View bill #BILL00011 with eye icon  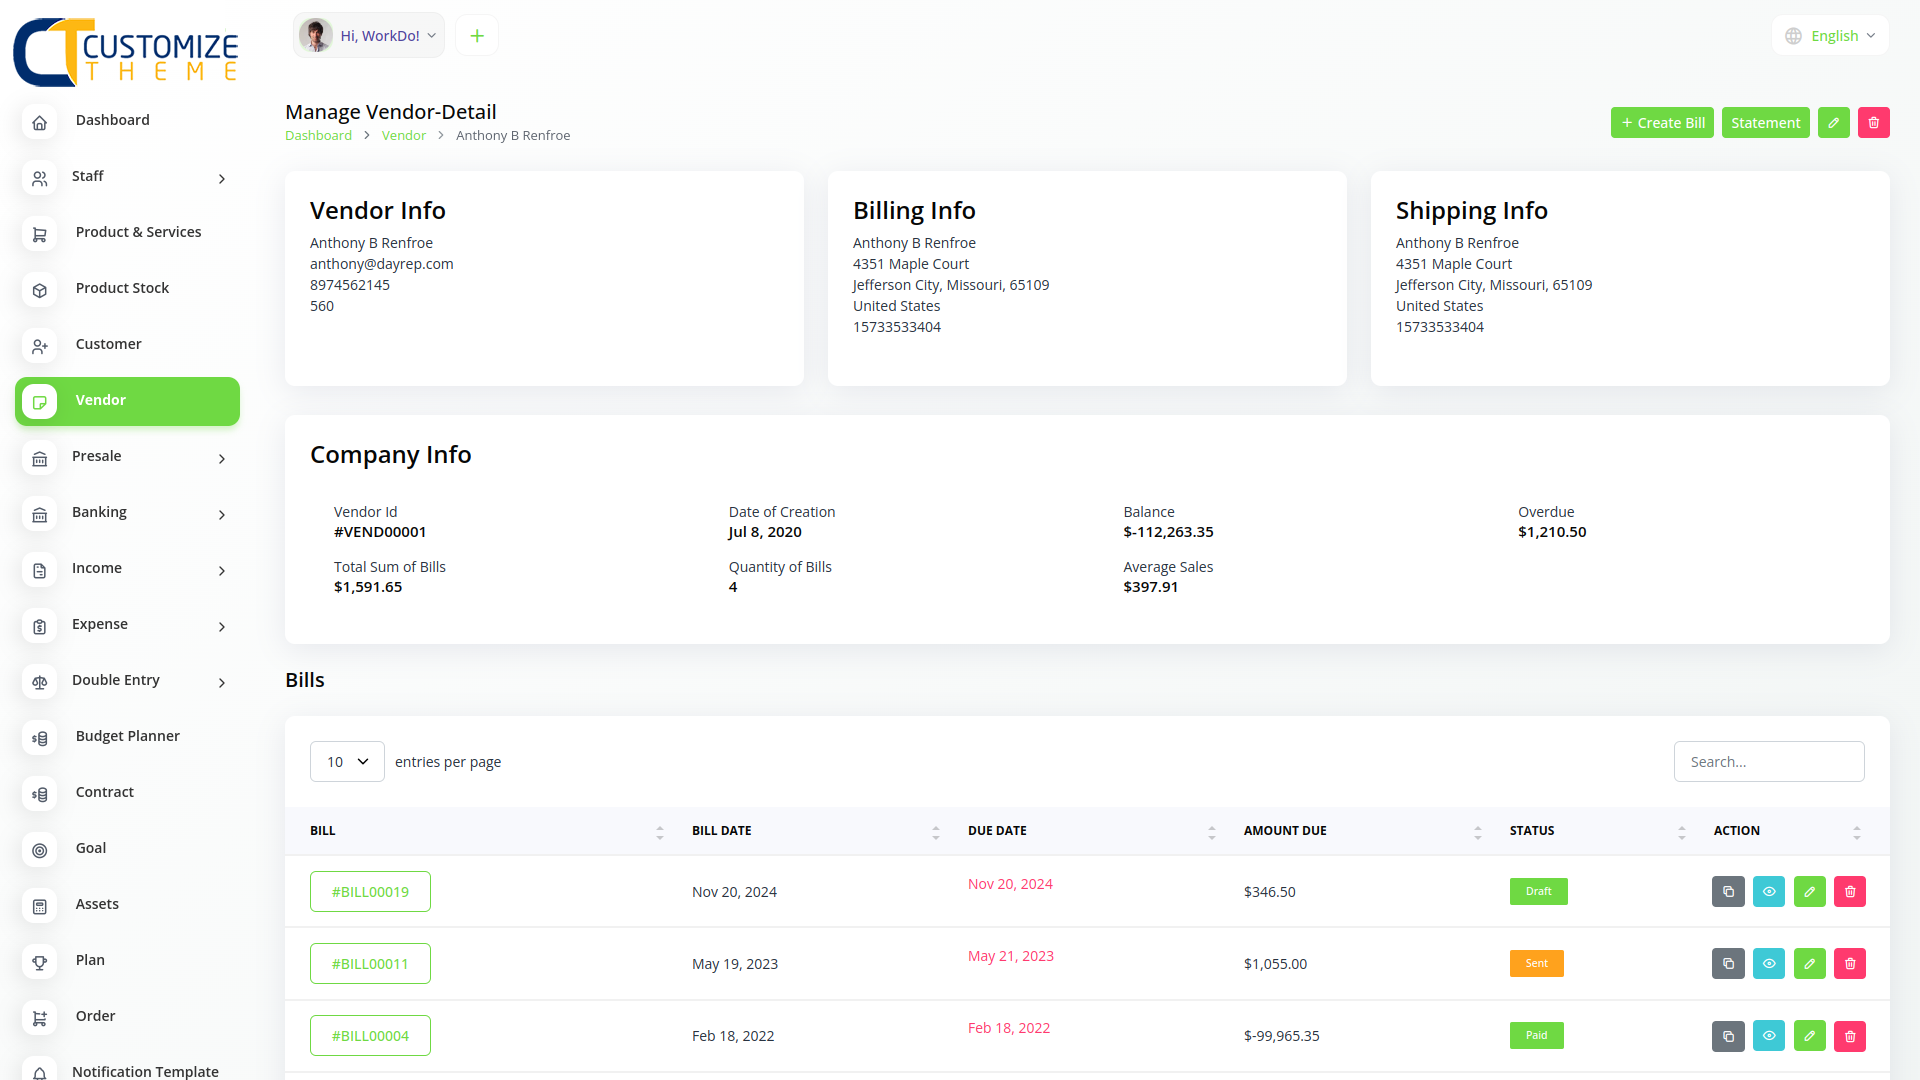(x=1768, y=964)
